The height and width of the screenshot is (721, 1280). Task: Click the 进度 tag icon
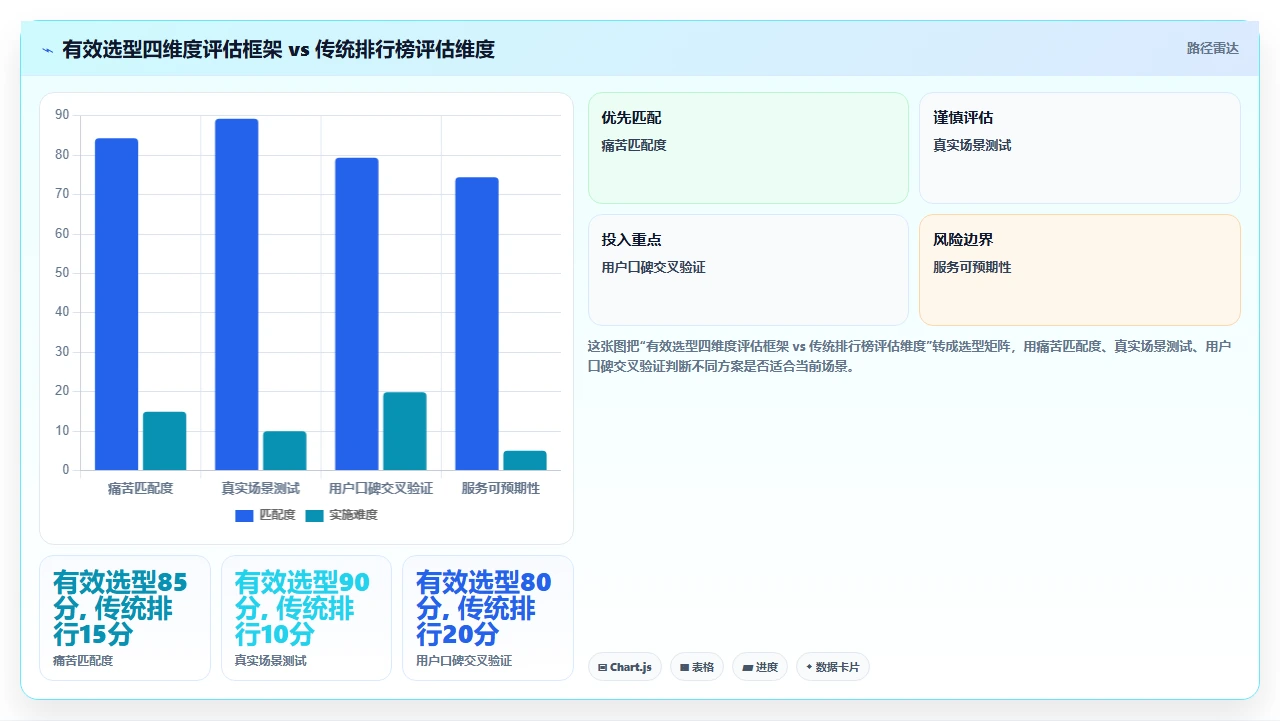tap(747, 667)
